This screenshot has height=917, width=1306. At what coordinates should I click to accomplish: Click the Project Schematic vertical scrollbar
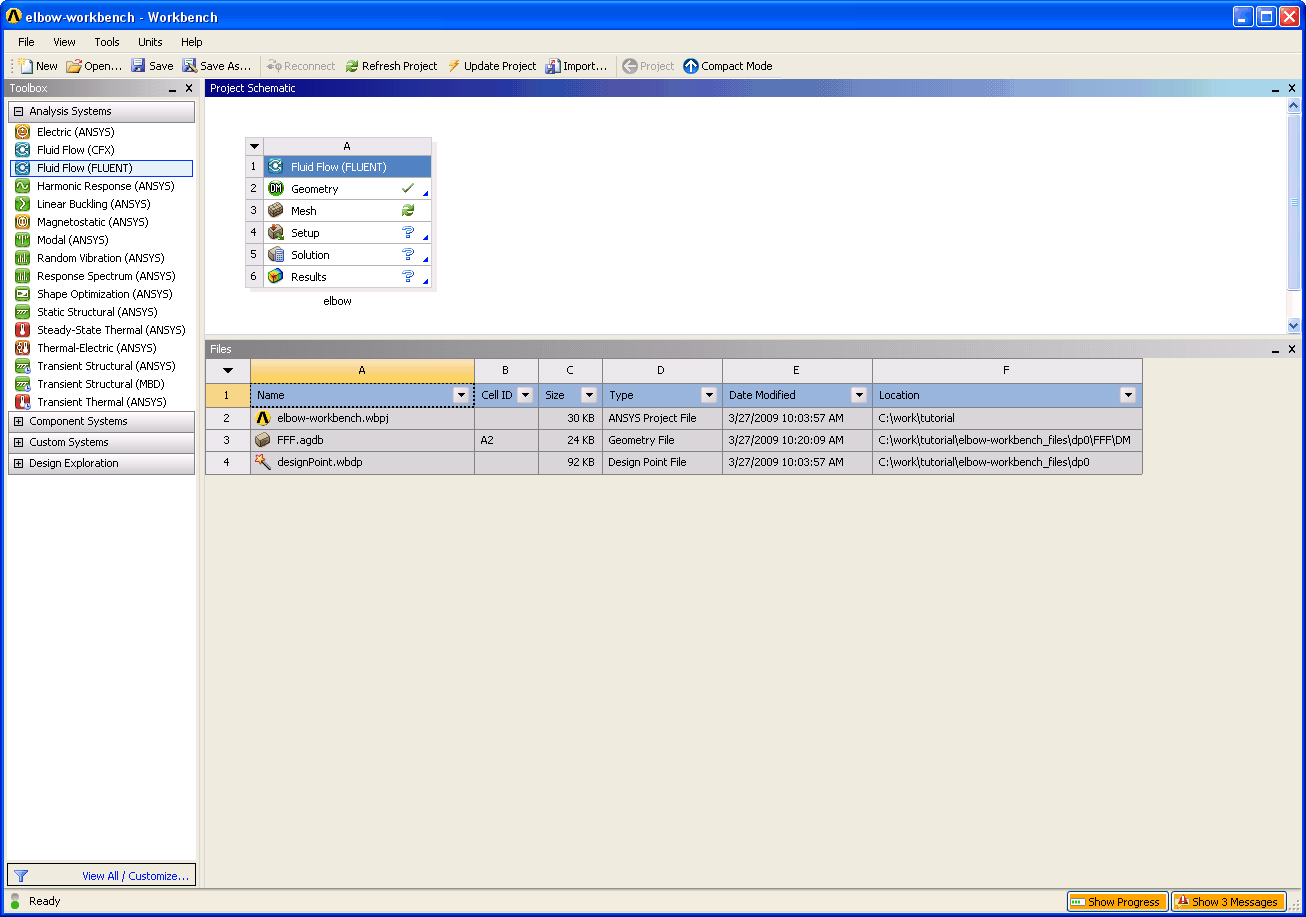(x=1294, y=215)
